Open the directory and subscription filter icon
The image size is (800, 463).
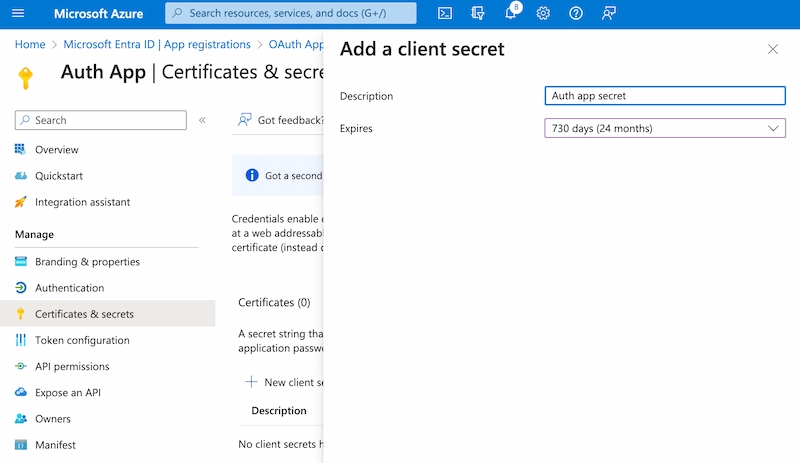478,13
